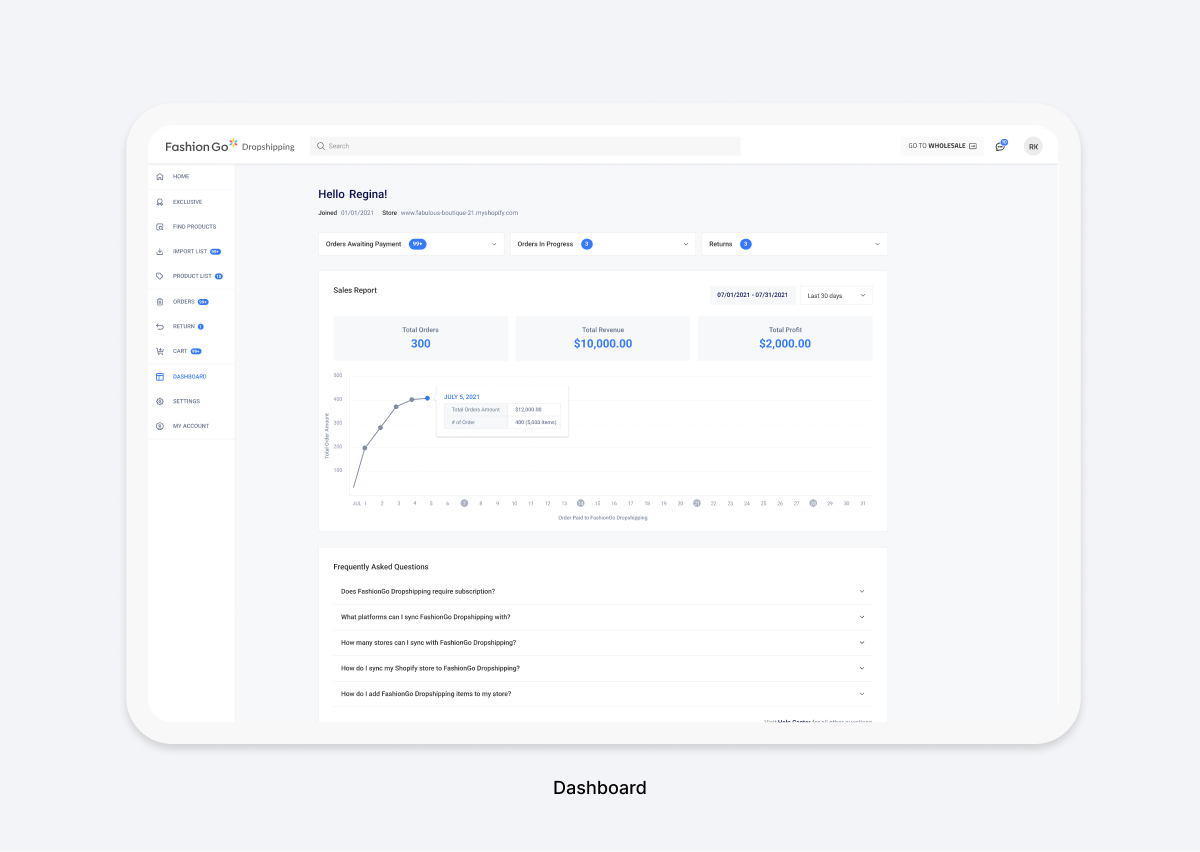Viewport: 1200px width, 852px height.
Task: Open My Account from sidebar
Action: (x=190, y=426)
